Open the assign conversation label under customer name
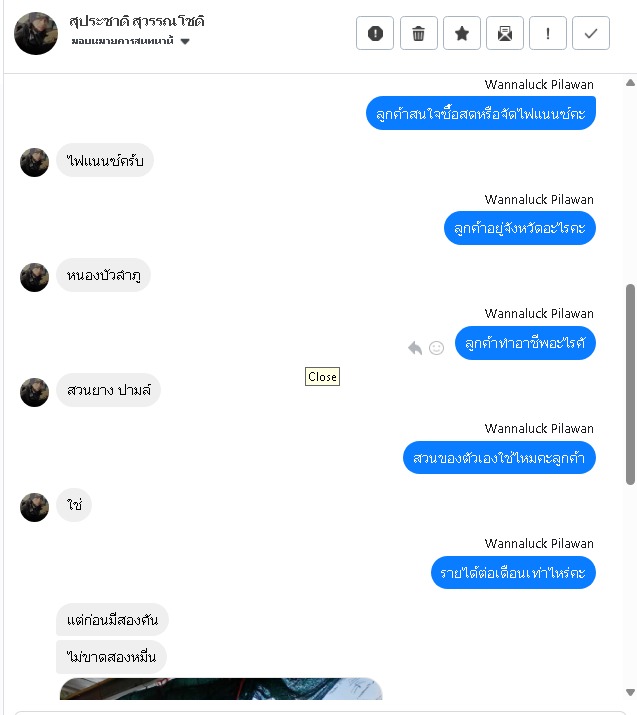Image resolution: width=637 pixels, height=715 pixels. [122, 41]
